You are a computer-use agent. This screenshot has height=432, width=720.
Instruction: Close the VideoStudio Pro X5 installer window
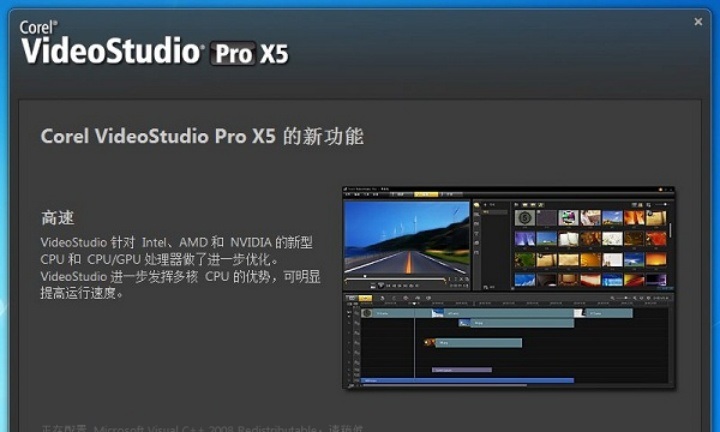pos(698,22)
